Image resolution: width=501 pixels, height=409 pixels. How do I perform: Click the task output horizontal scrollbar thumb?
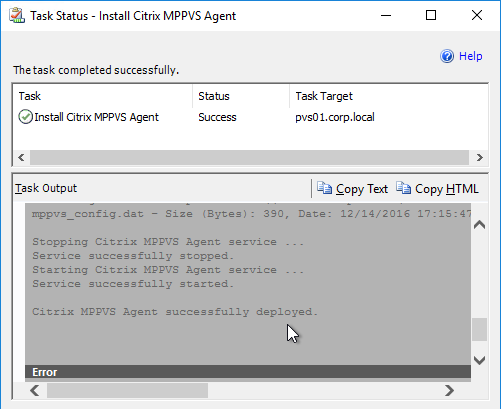click(x=127, y=390)
